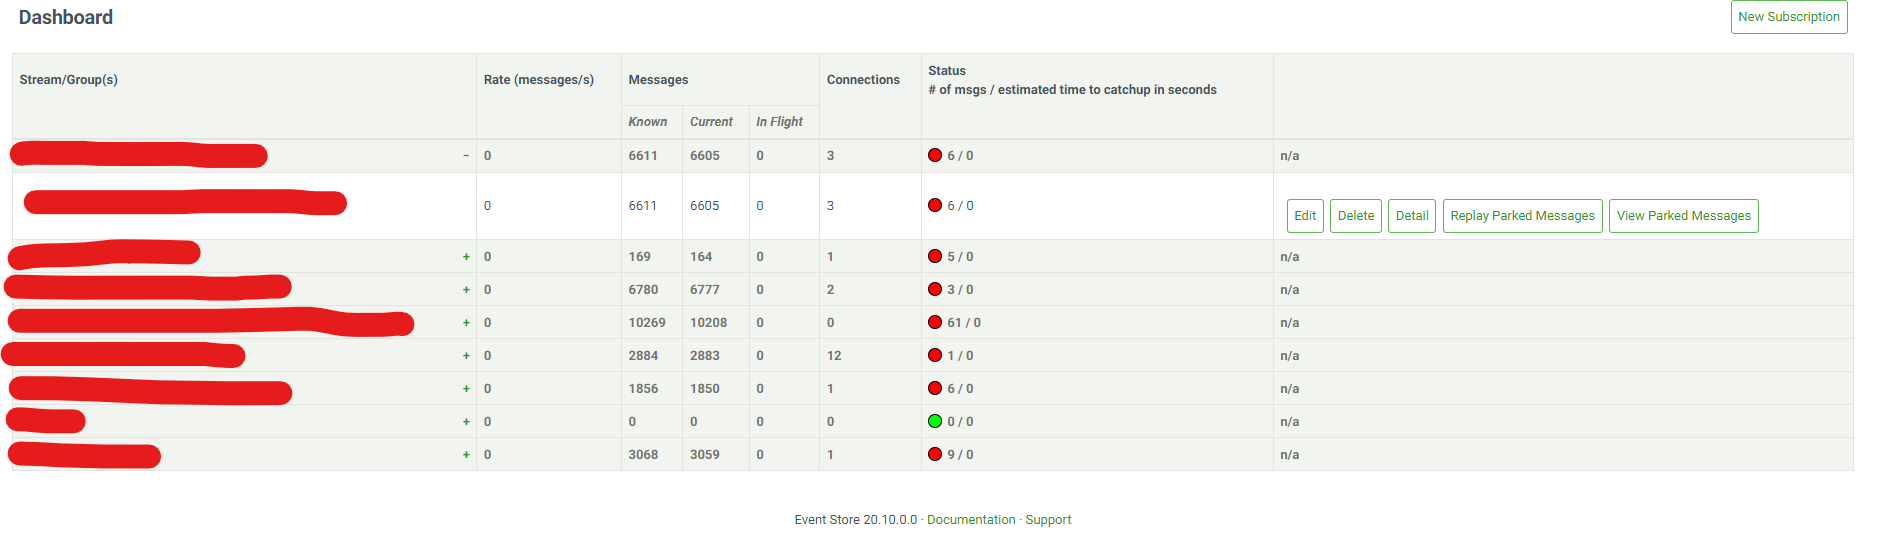Follow the Support link in footer
Viewport: 1891px width, 549px height.
click(1048, 520)
